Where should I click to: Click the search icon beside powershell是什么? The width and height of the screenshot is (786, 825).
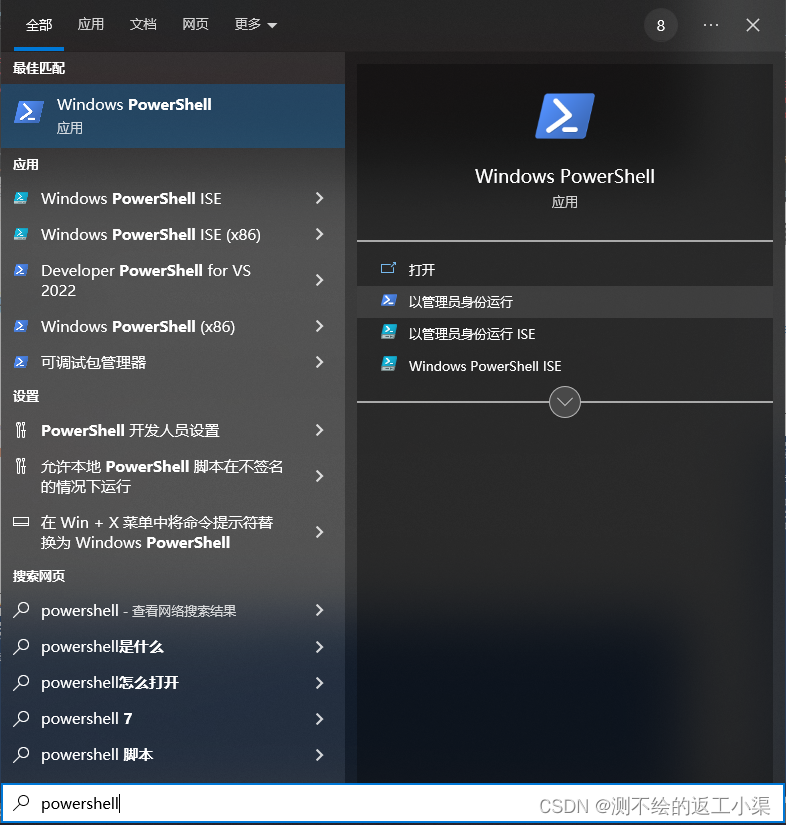click(21, 646)
